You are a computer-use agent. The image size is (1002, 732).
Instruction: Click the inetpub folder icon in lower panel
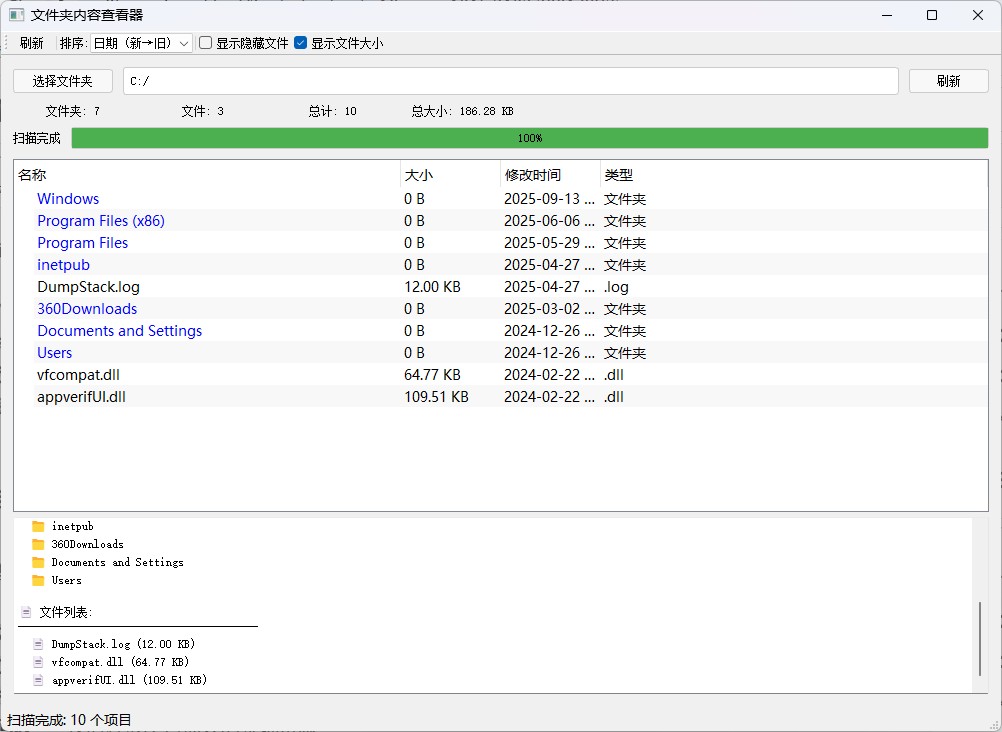click(38, 526)
